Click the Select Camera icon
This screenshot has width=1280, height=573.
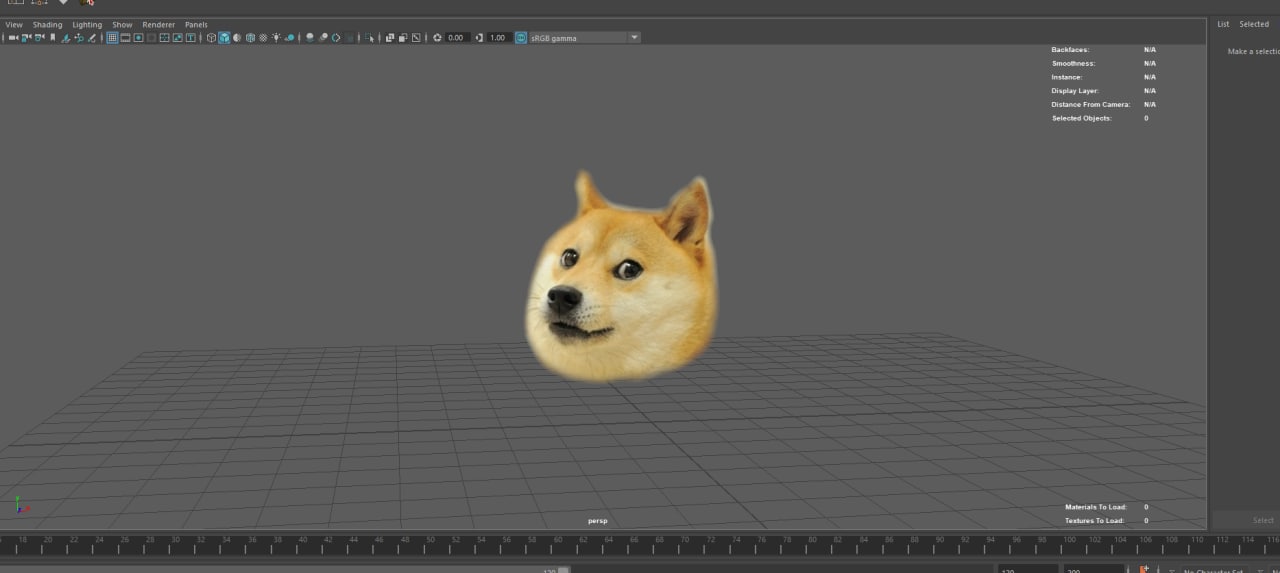pyautogui.click(x=13, y=37)
